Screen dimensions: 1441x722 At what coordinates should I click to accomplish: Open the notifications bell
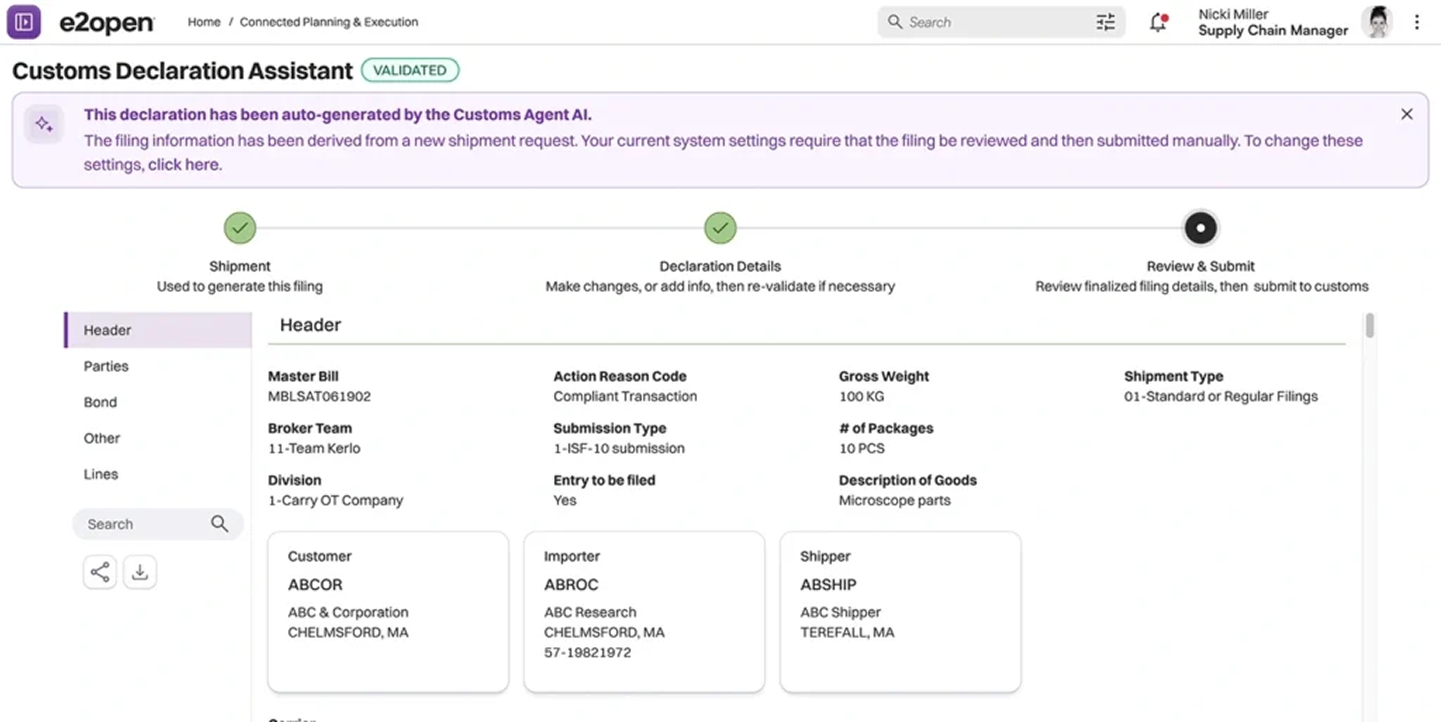click(1158, 22)
